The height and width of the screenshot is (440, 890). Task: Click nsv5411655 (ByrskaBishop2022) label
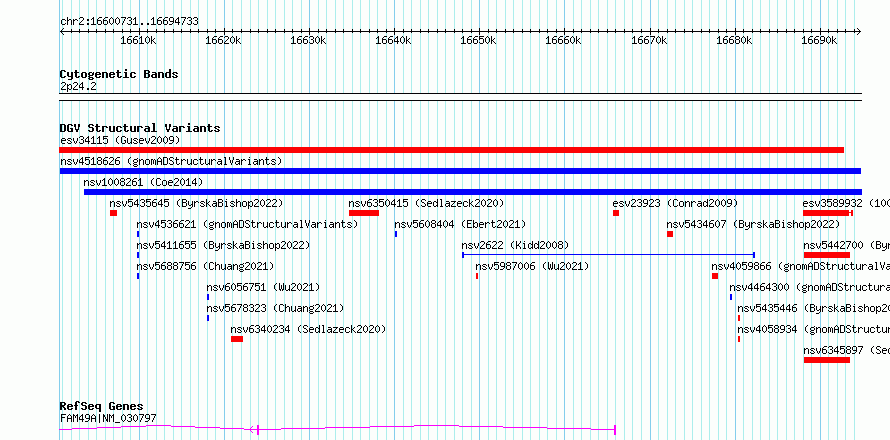coord(223,245)
